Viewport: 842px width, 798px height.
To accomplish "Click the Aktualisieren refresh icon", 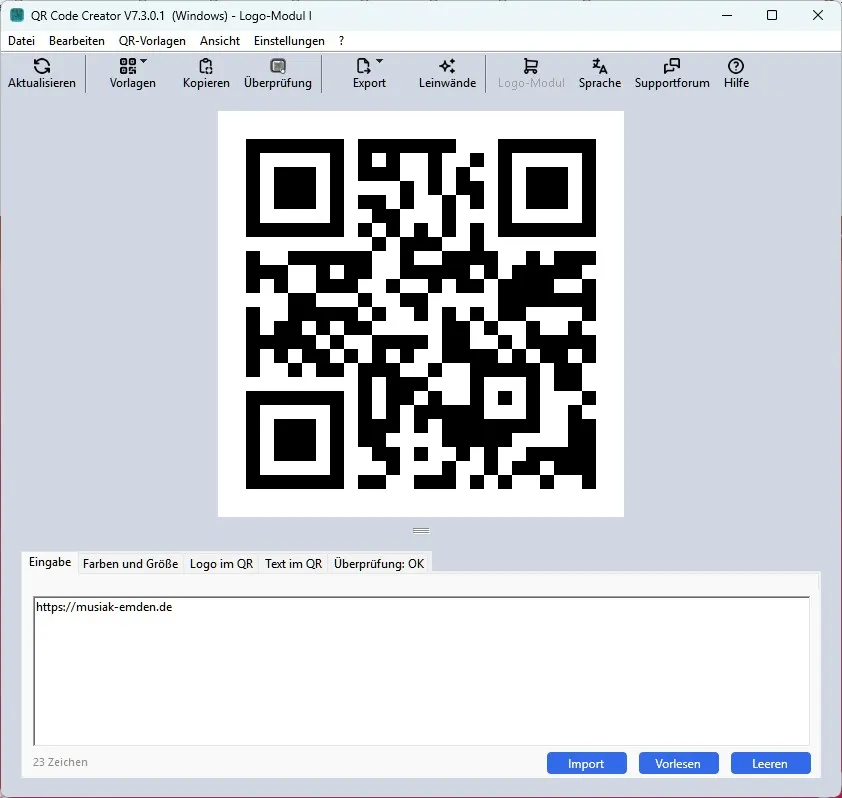I will pyautogui.click(x=42, y=66).
